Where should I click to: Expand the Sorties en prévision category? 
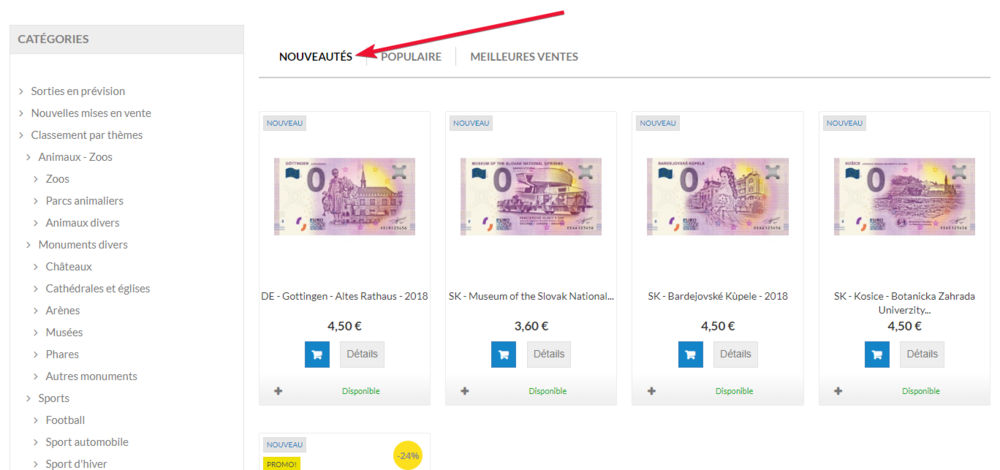[x=21, y=92]
